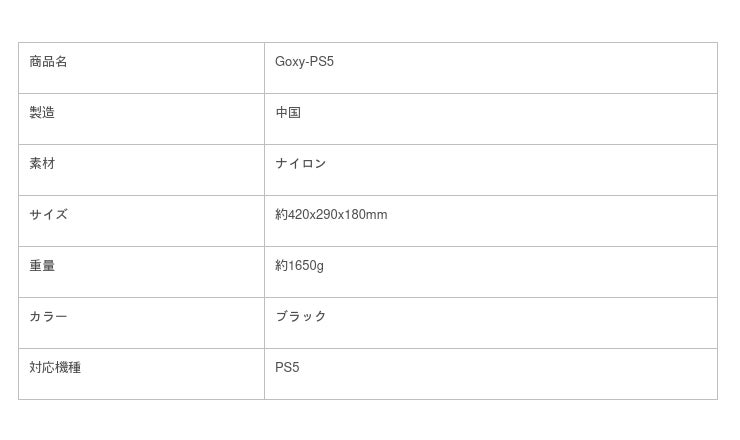The height and width of the screenshot is (440, 740).
Task: Select the PS5 compatible model value
Action: [x=287, y=368]
